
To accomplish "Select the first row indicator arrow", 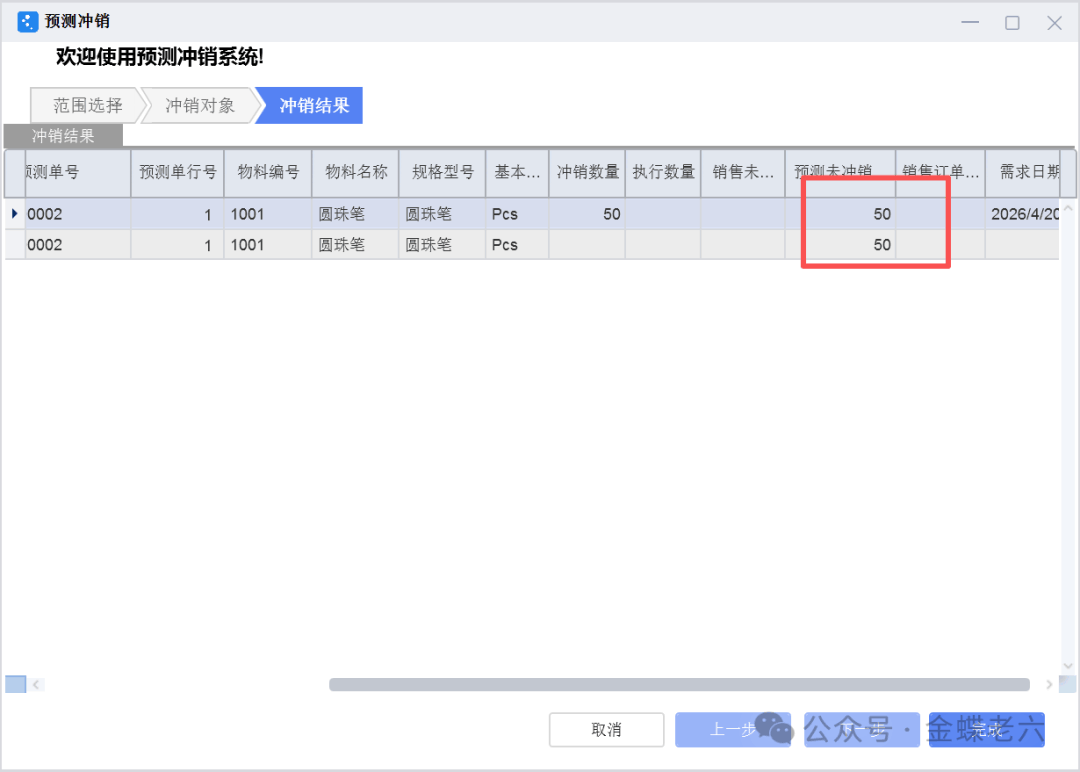I will coord(14,214).
